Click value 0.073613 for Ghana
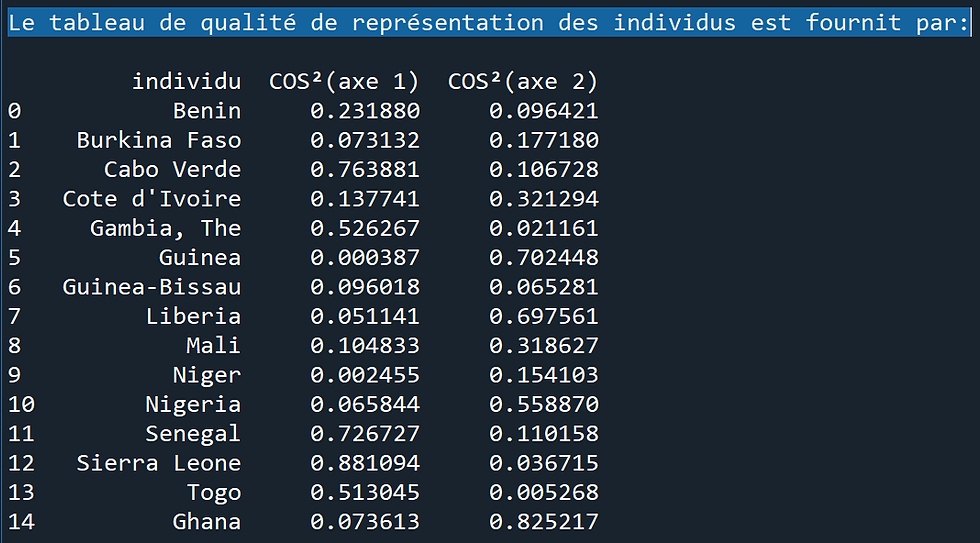 click(365, 522)
